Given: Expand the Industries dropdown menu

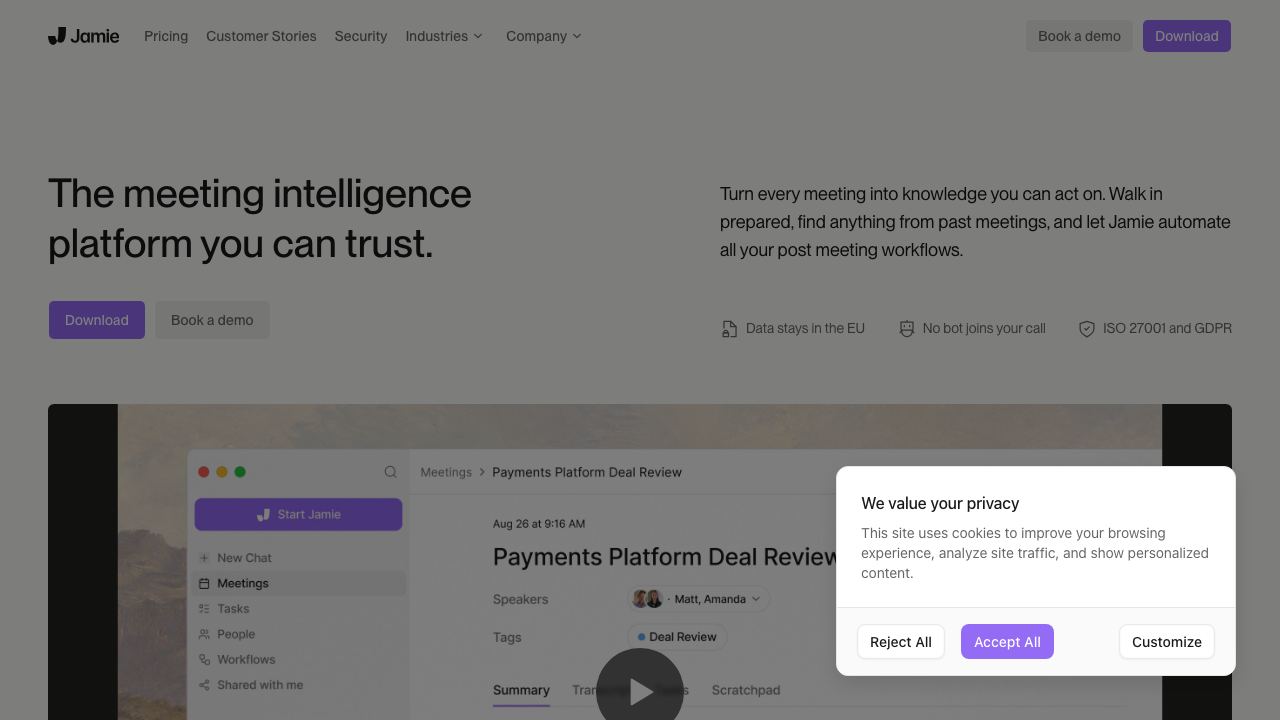Looking at the screenshot, I should pyautogui.click(x=444, y=36).
